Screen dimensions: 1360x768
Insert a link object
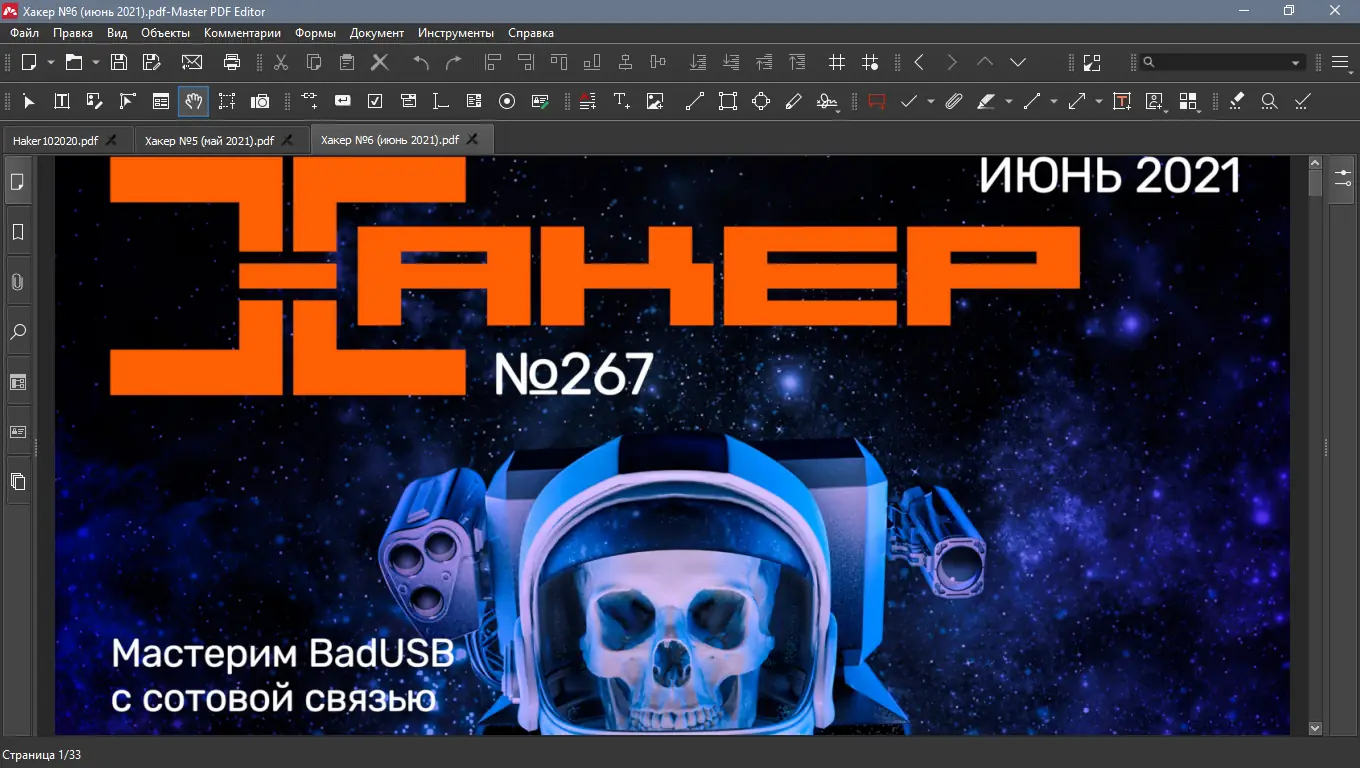click(309, 101)
